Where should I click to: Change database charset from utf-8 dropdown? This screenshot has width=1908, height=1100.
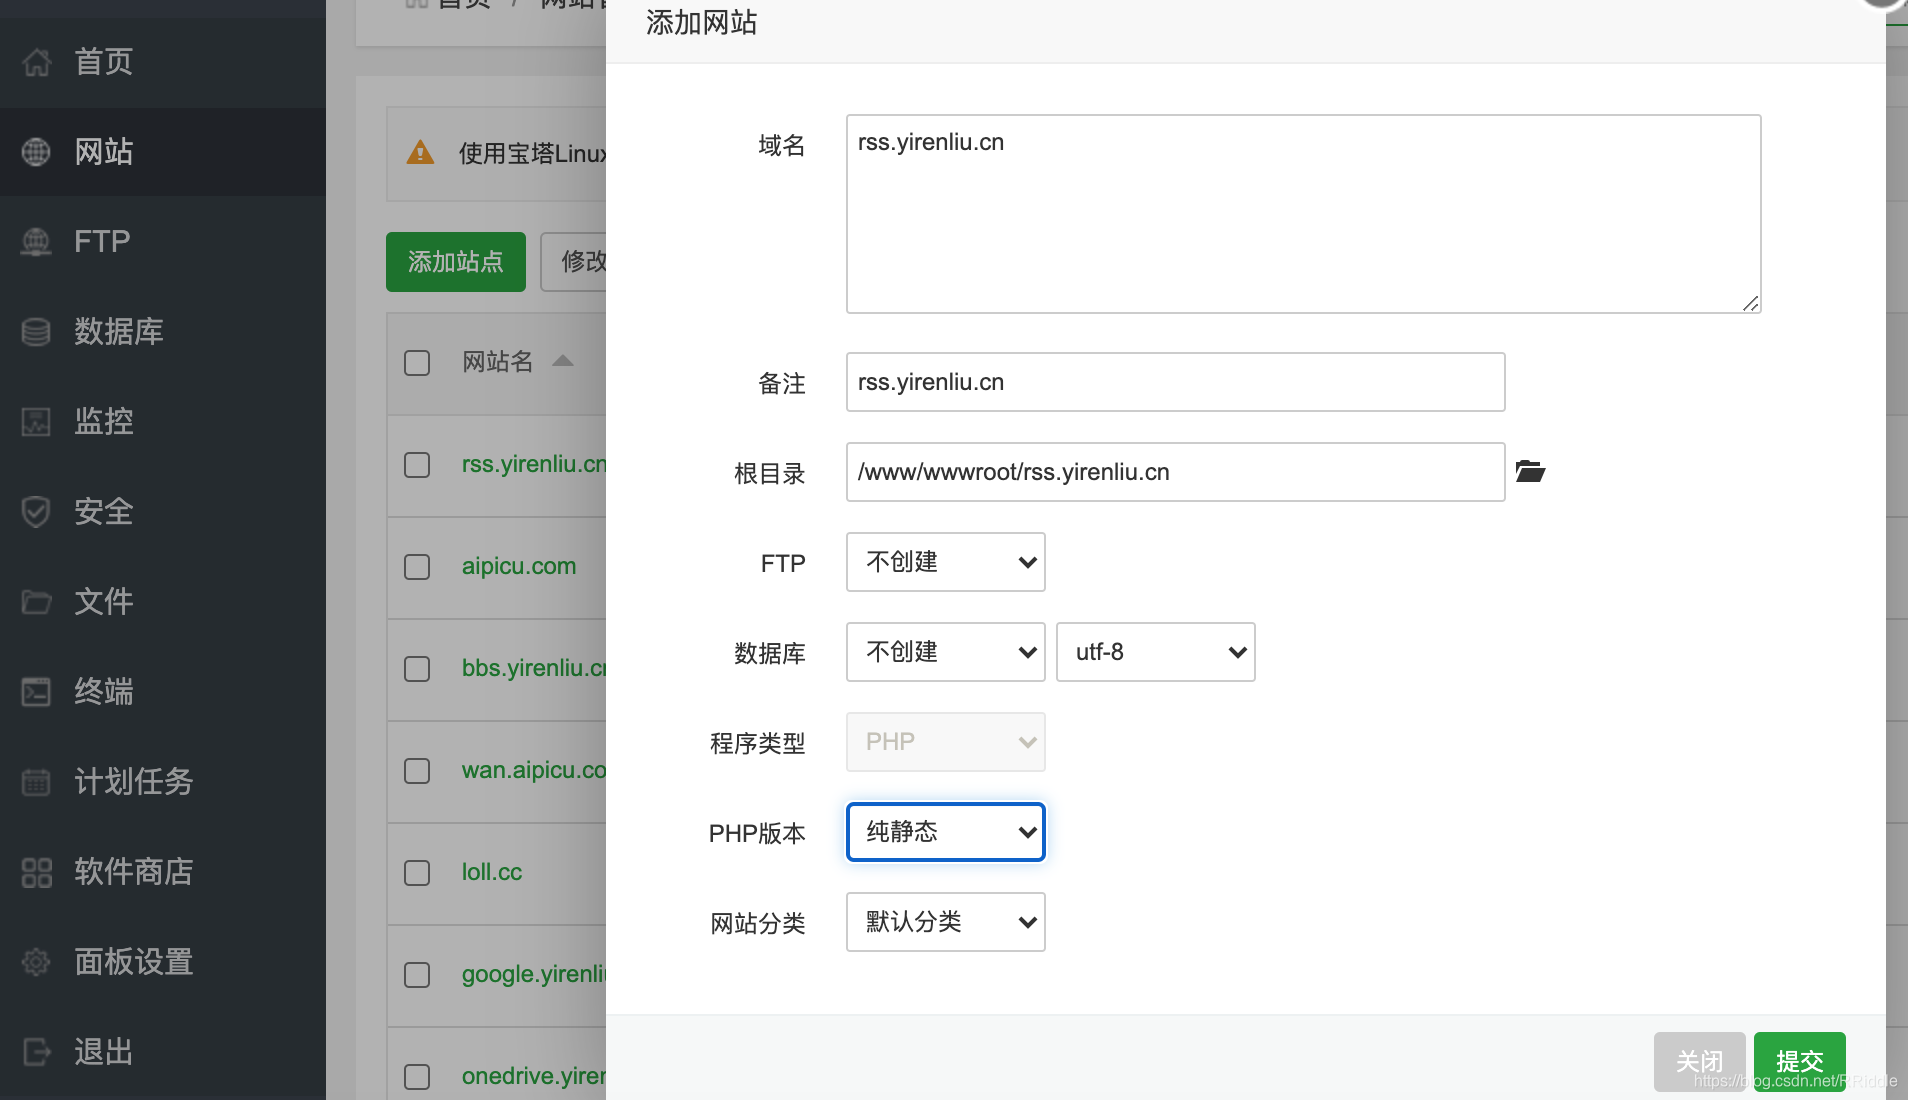click(1154, 652)
